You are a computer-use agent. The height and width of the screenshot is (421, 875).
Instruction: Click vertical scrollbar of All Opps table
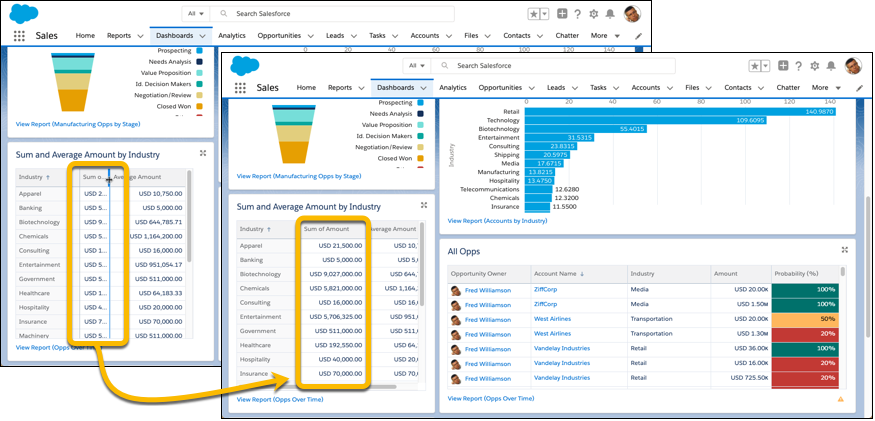tap(842, 271)
